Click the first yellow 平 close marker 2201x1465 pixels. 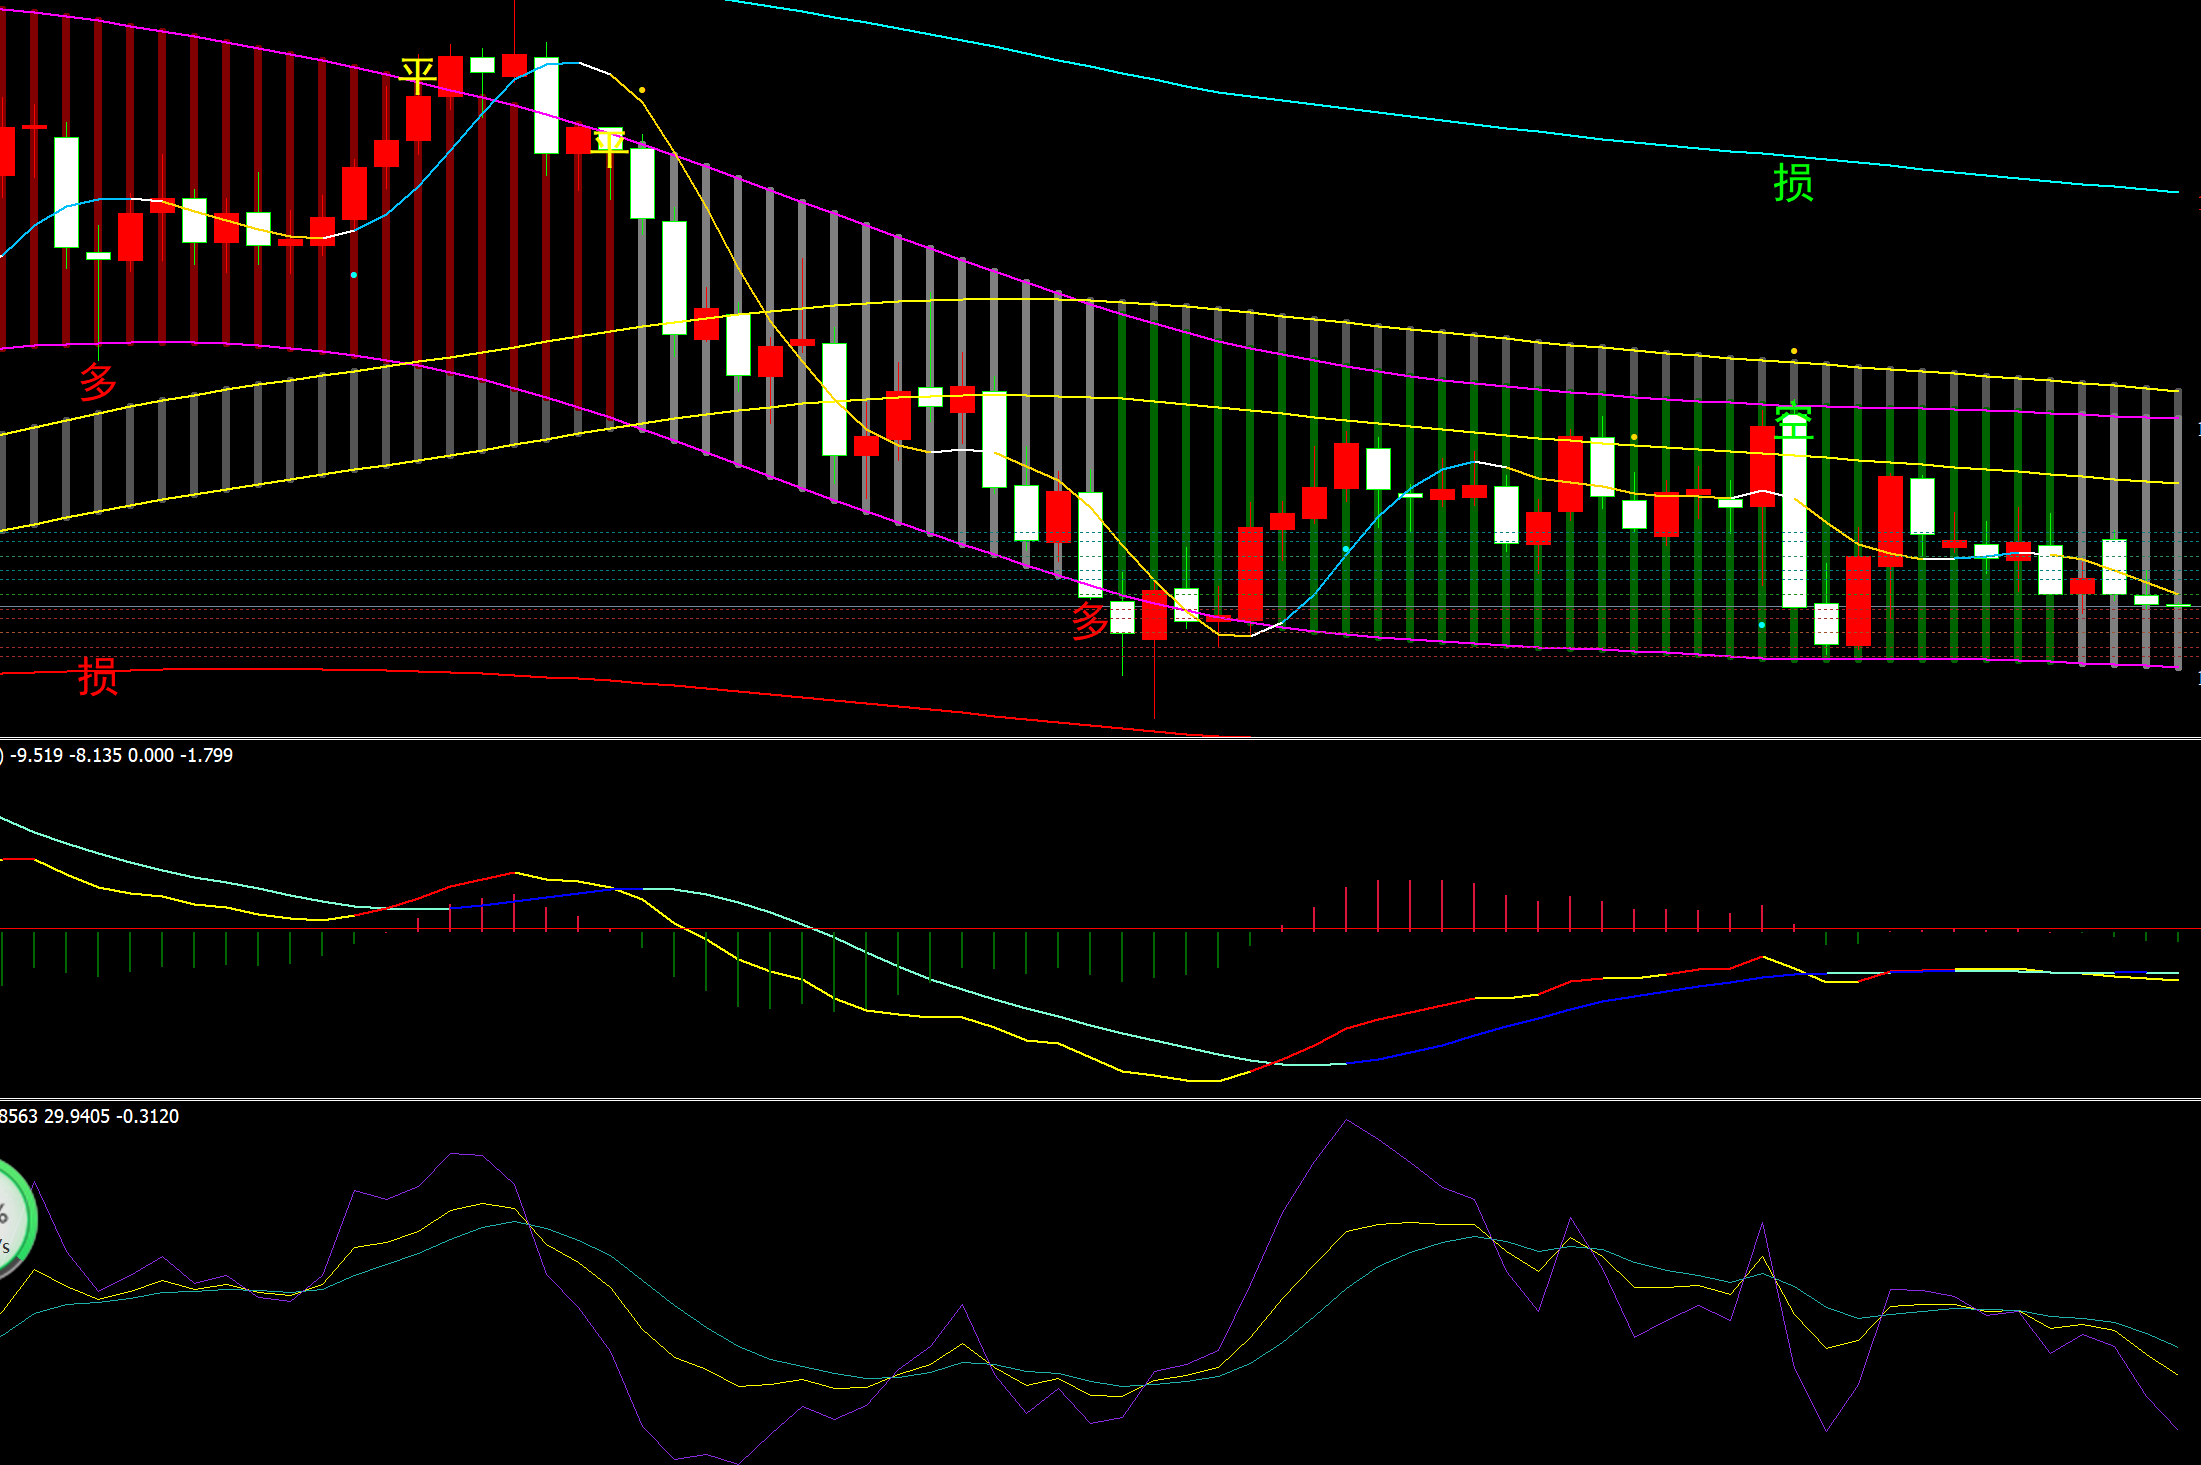[417, 75]
